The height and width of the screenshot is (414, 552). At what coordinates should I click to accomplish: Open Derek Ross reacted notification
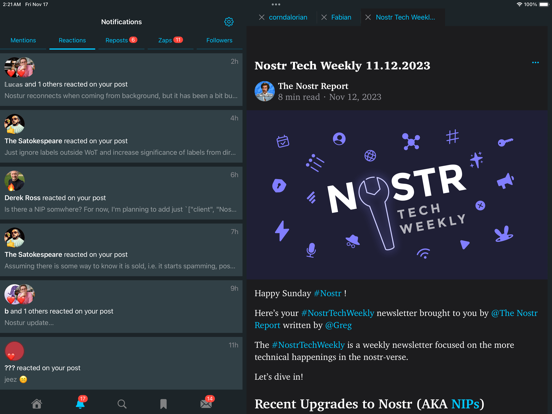tap(121, 193)
